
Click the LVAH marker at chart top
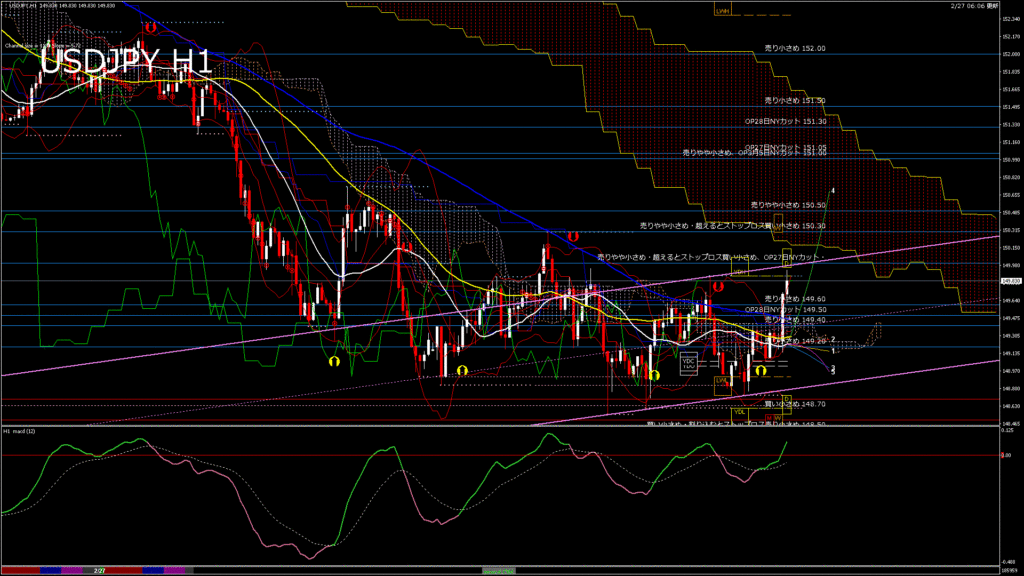pyautogui.click(x=722, y=11)
